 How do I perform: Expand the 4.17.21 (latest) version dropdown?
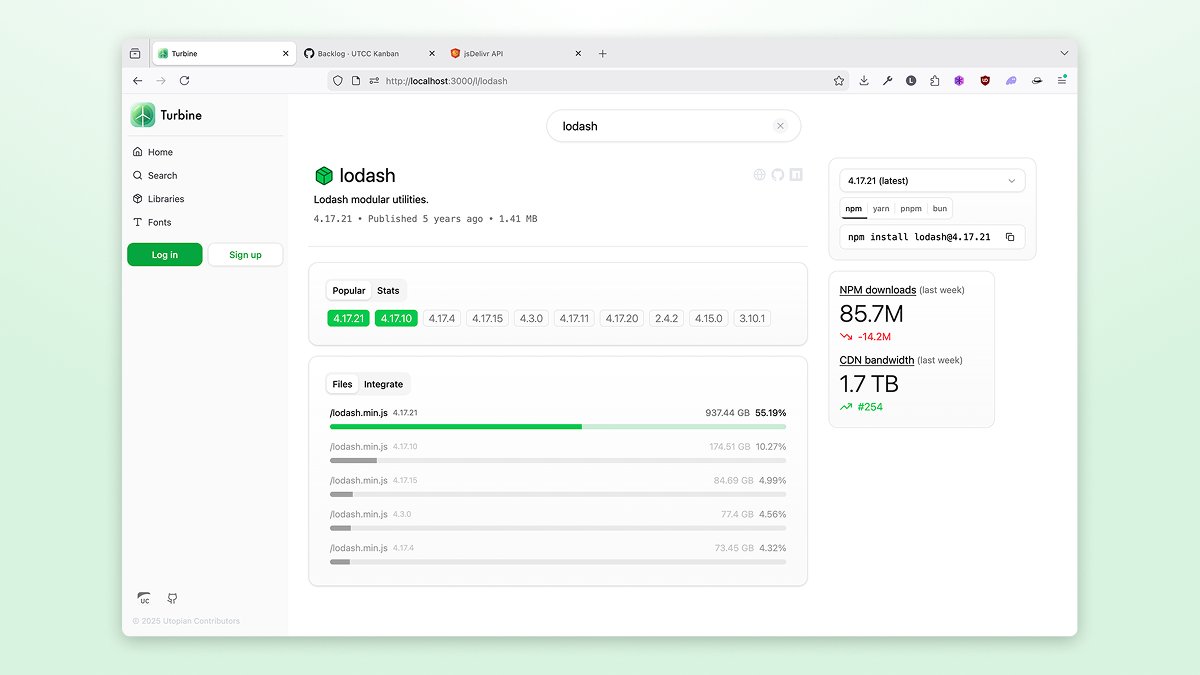click(932, 181)
